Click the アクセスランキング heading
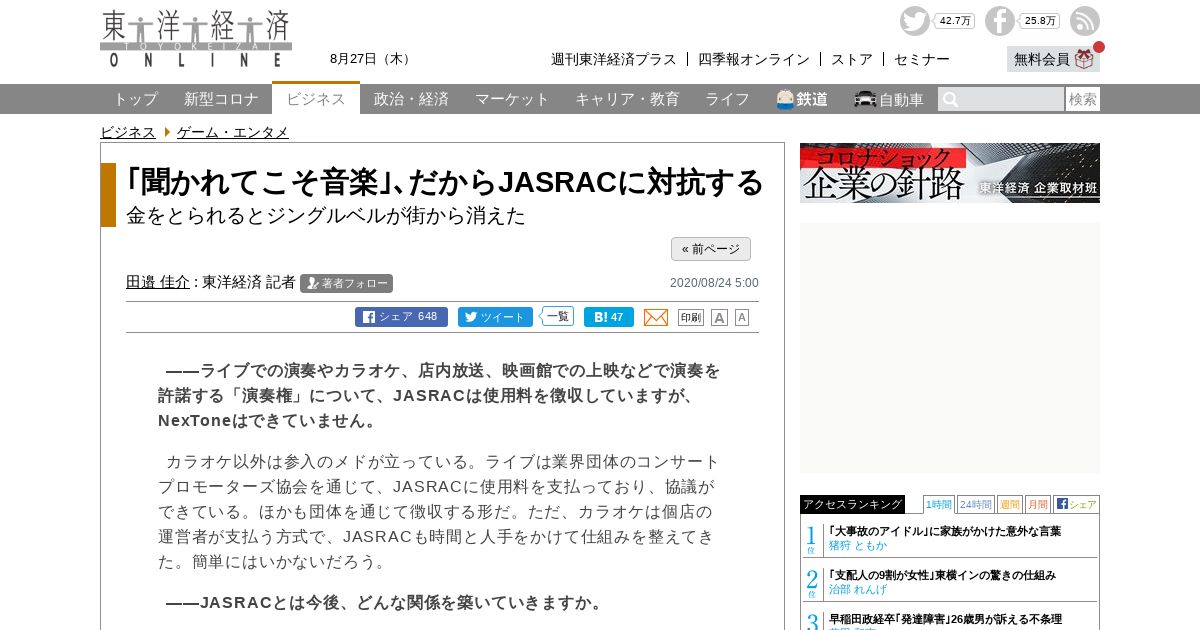Image resolution: width=1200 pixels, height=630 pixels. click(x=852, y=504)
